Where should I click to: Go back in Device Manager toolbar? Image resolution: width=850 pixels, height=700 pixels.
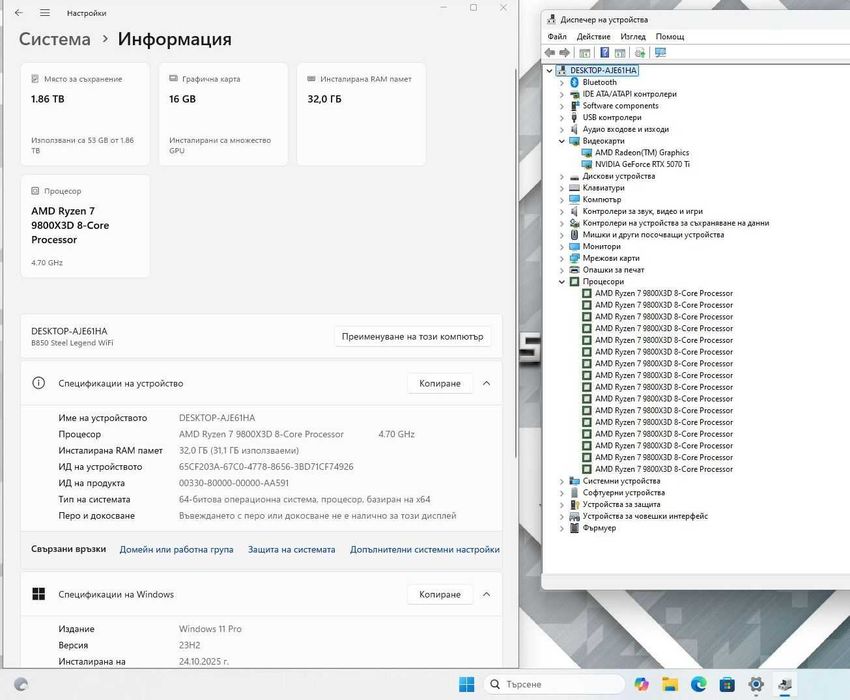click(x=550, y=53)
